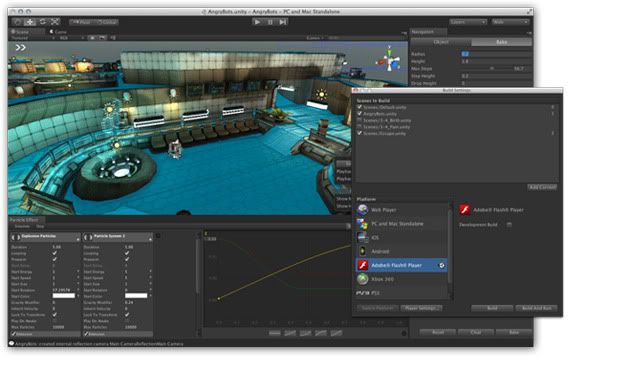
Task: Toggle Prewarm checkbox for Explosion Particles
Action: point(55,259)
